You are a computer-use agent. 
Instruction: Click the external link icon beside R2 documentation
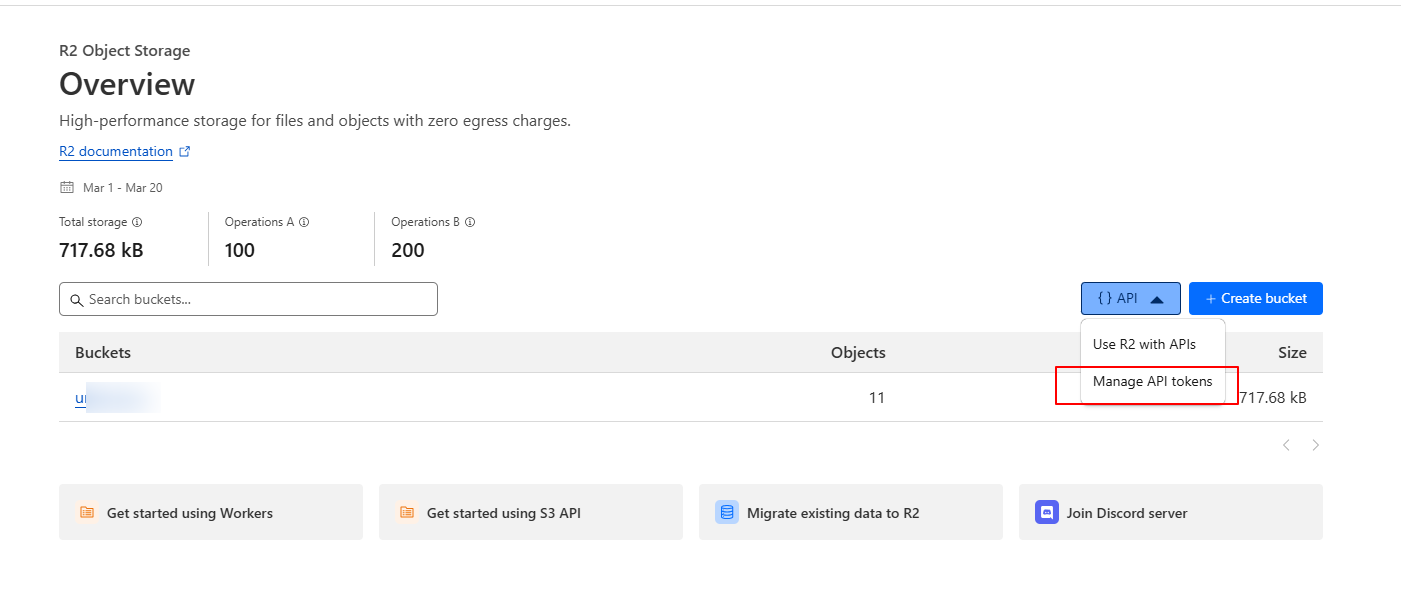(184, 152)
